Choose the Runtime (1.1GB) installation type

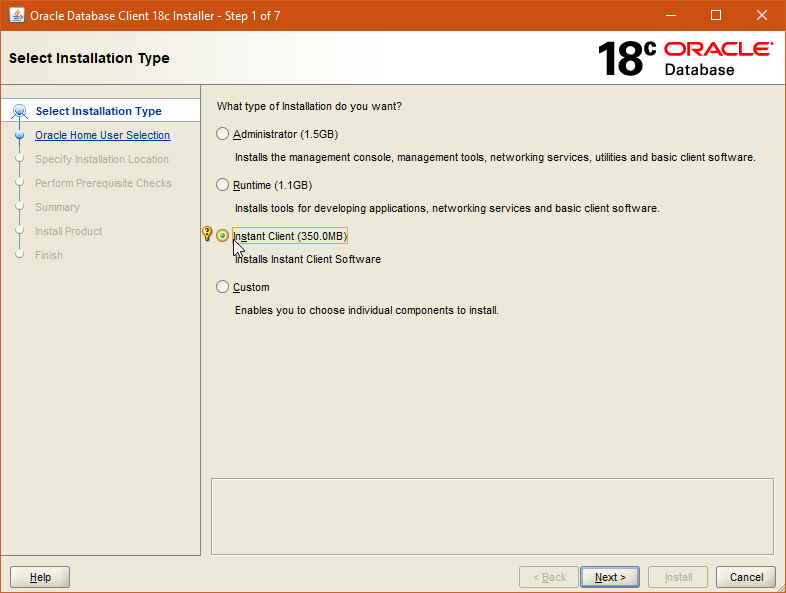(x=222, y=185)
